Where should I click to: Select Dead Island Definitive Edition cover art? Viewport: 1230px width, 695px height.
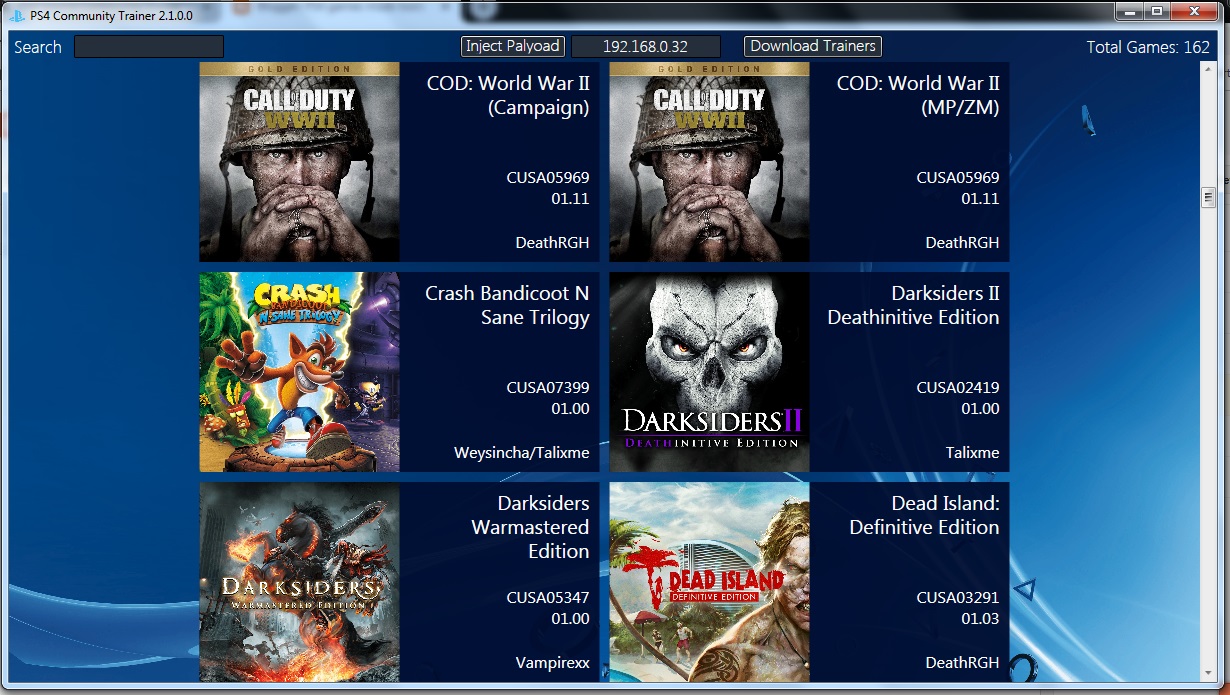(709, 582)
